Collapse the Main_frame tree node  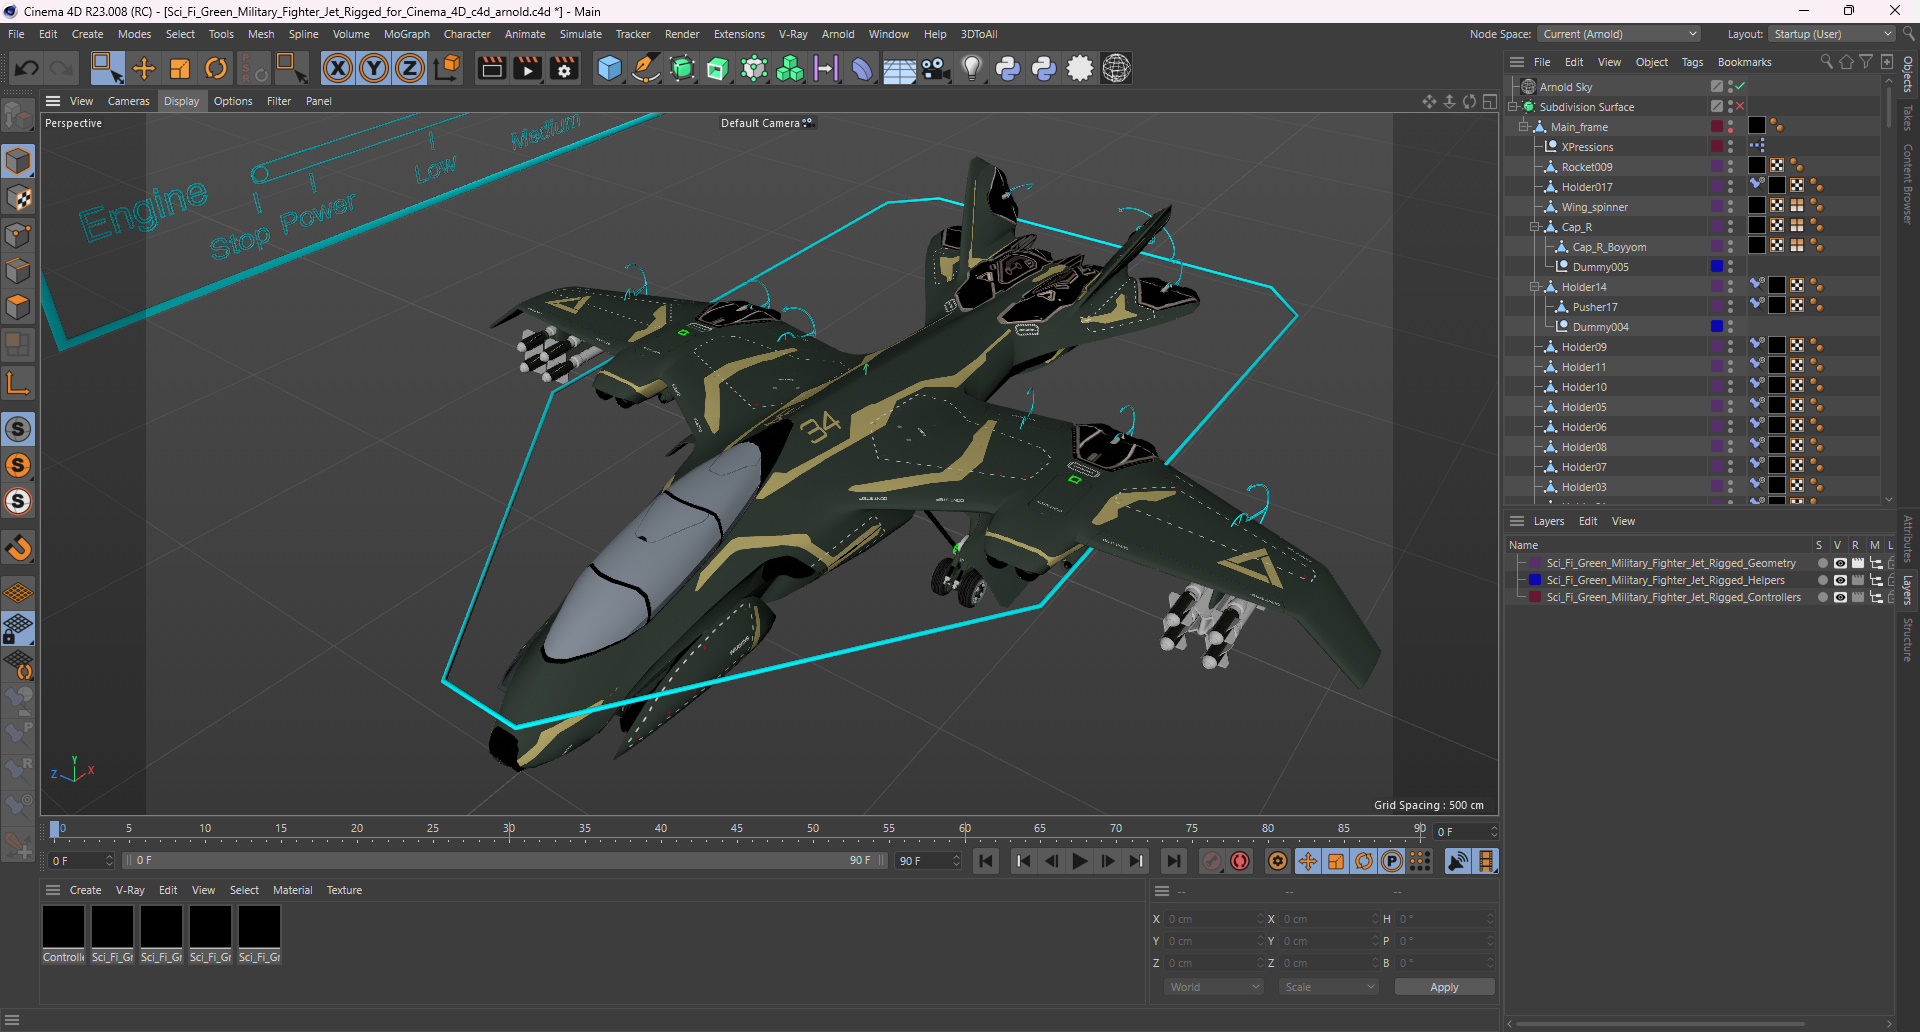[x=1524, y=127]
